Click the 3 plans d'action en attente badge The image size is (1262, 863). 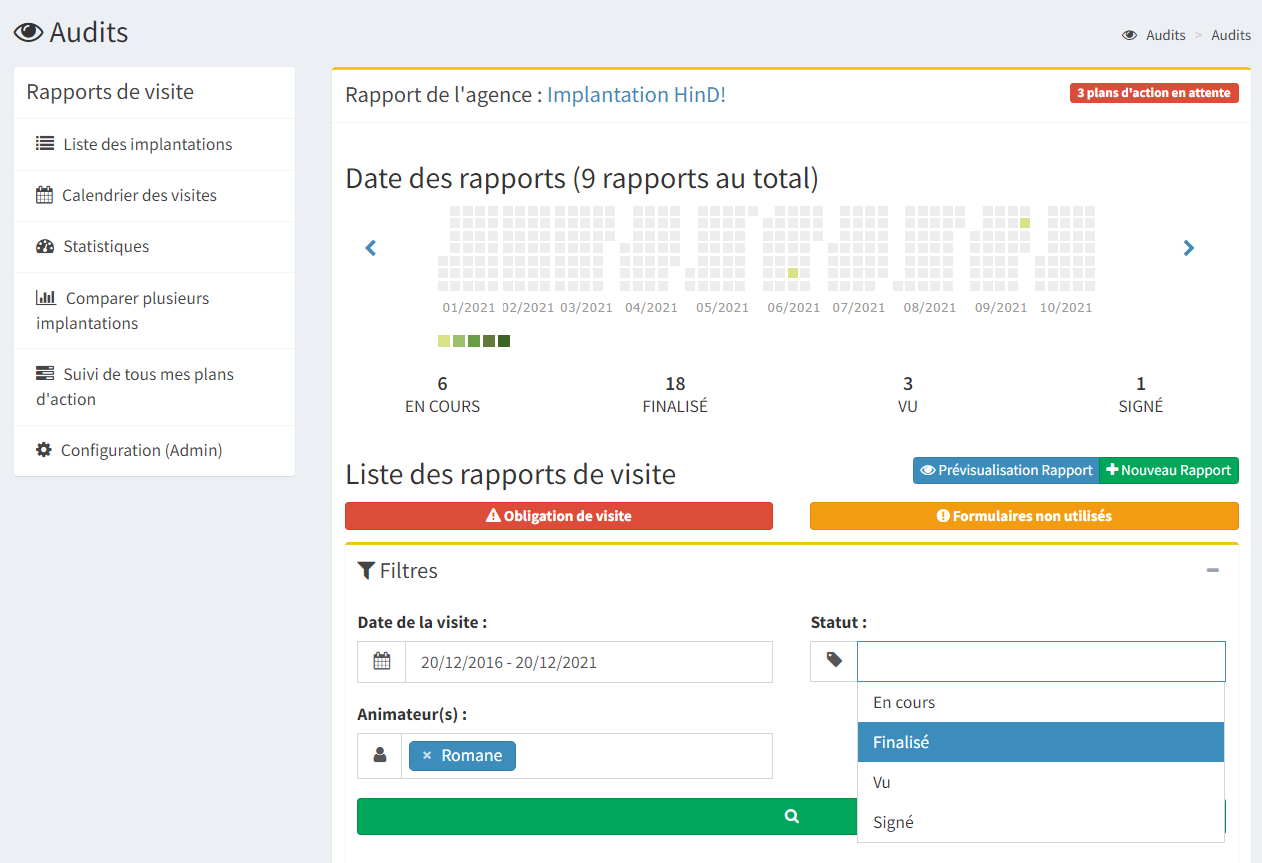(x=1154, y=93)
